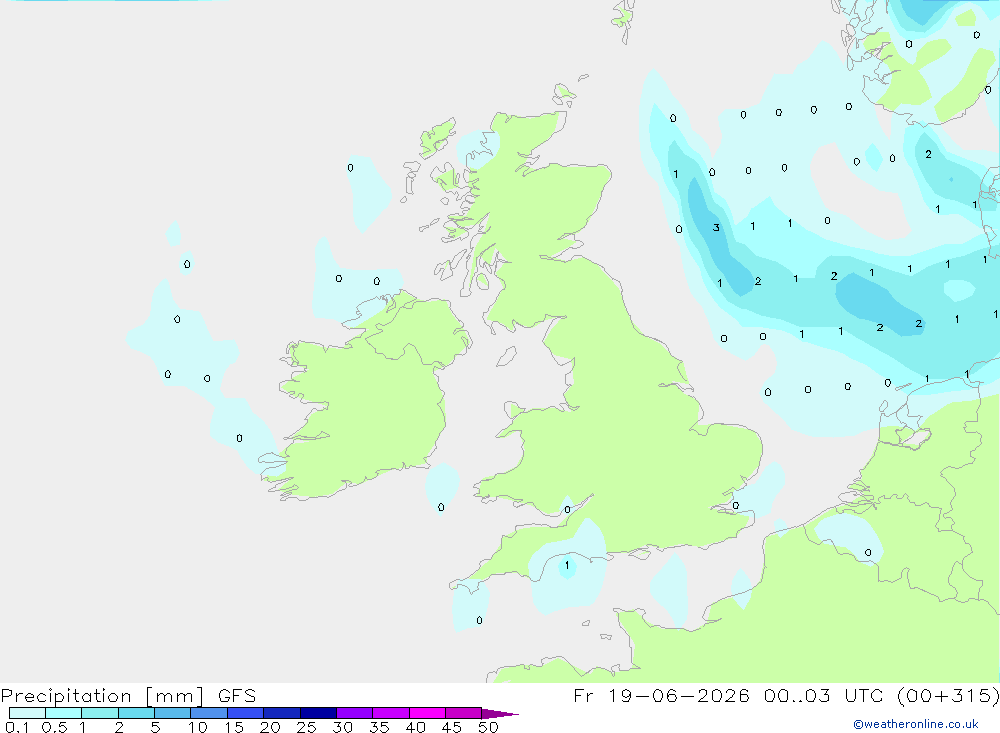Click the '40' legend scale label
The width and height of the screenshot is (1000, 733).
pos(415,727)
